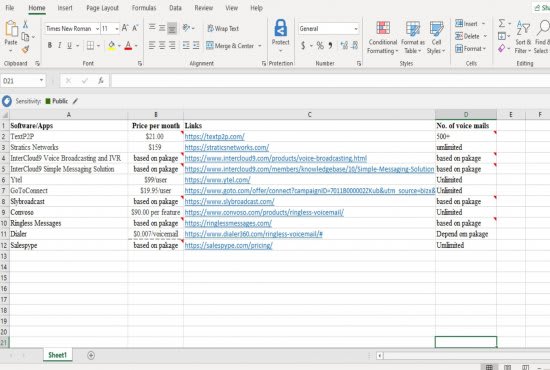The image size is (550, 370).
Task: Add a new sheet with plus icon
Action: coord(91,355)
